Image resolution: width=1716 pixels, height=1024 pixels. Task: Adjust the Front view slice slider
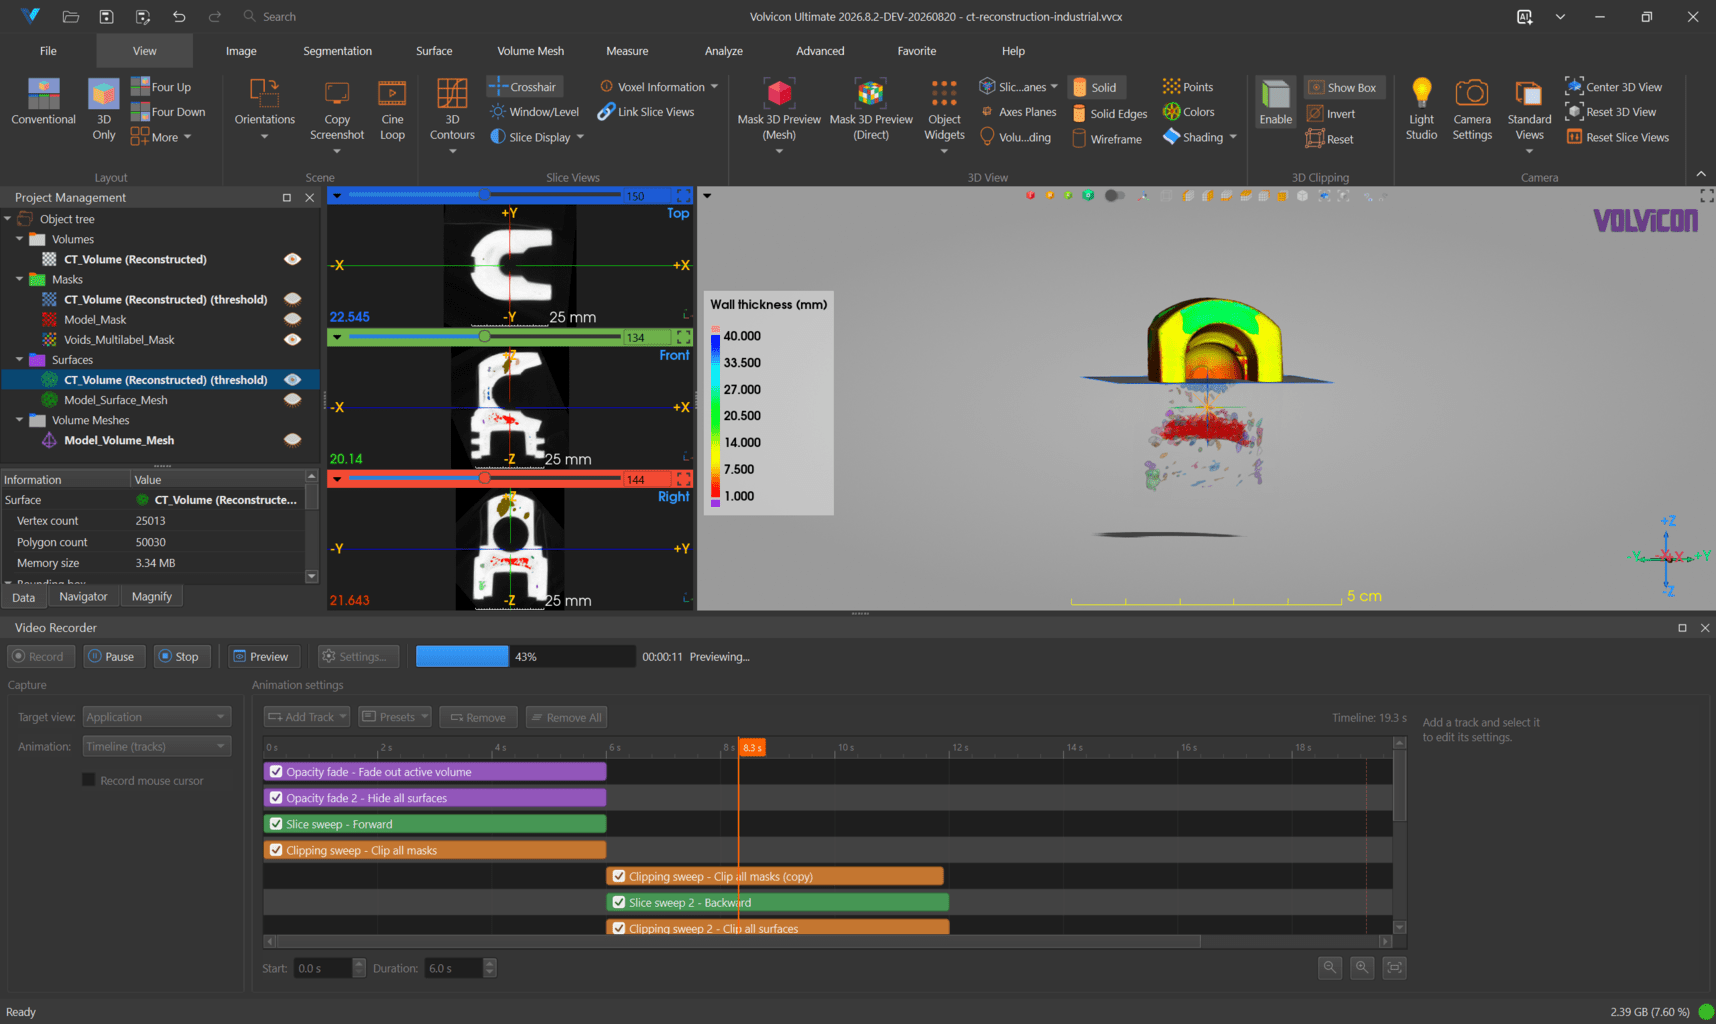pos(485,337)
